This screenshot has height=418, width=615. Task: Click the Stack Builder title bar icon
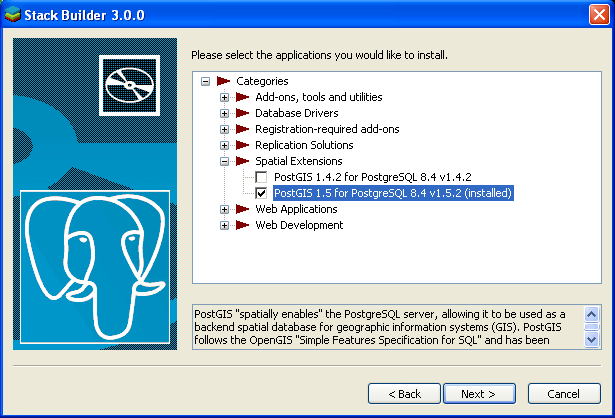tap(13, 15)
